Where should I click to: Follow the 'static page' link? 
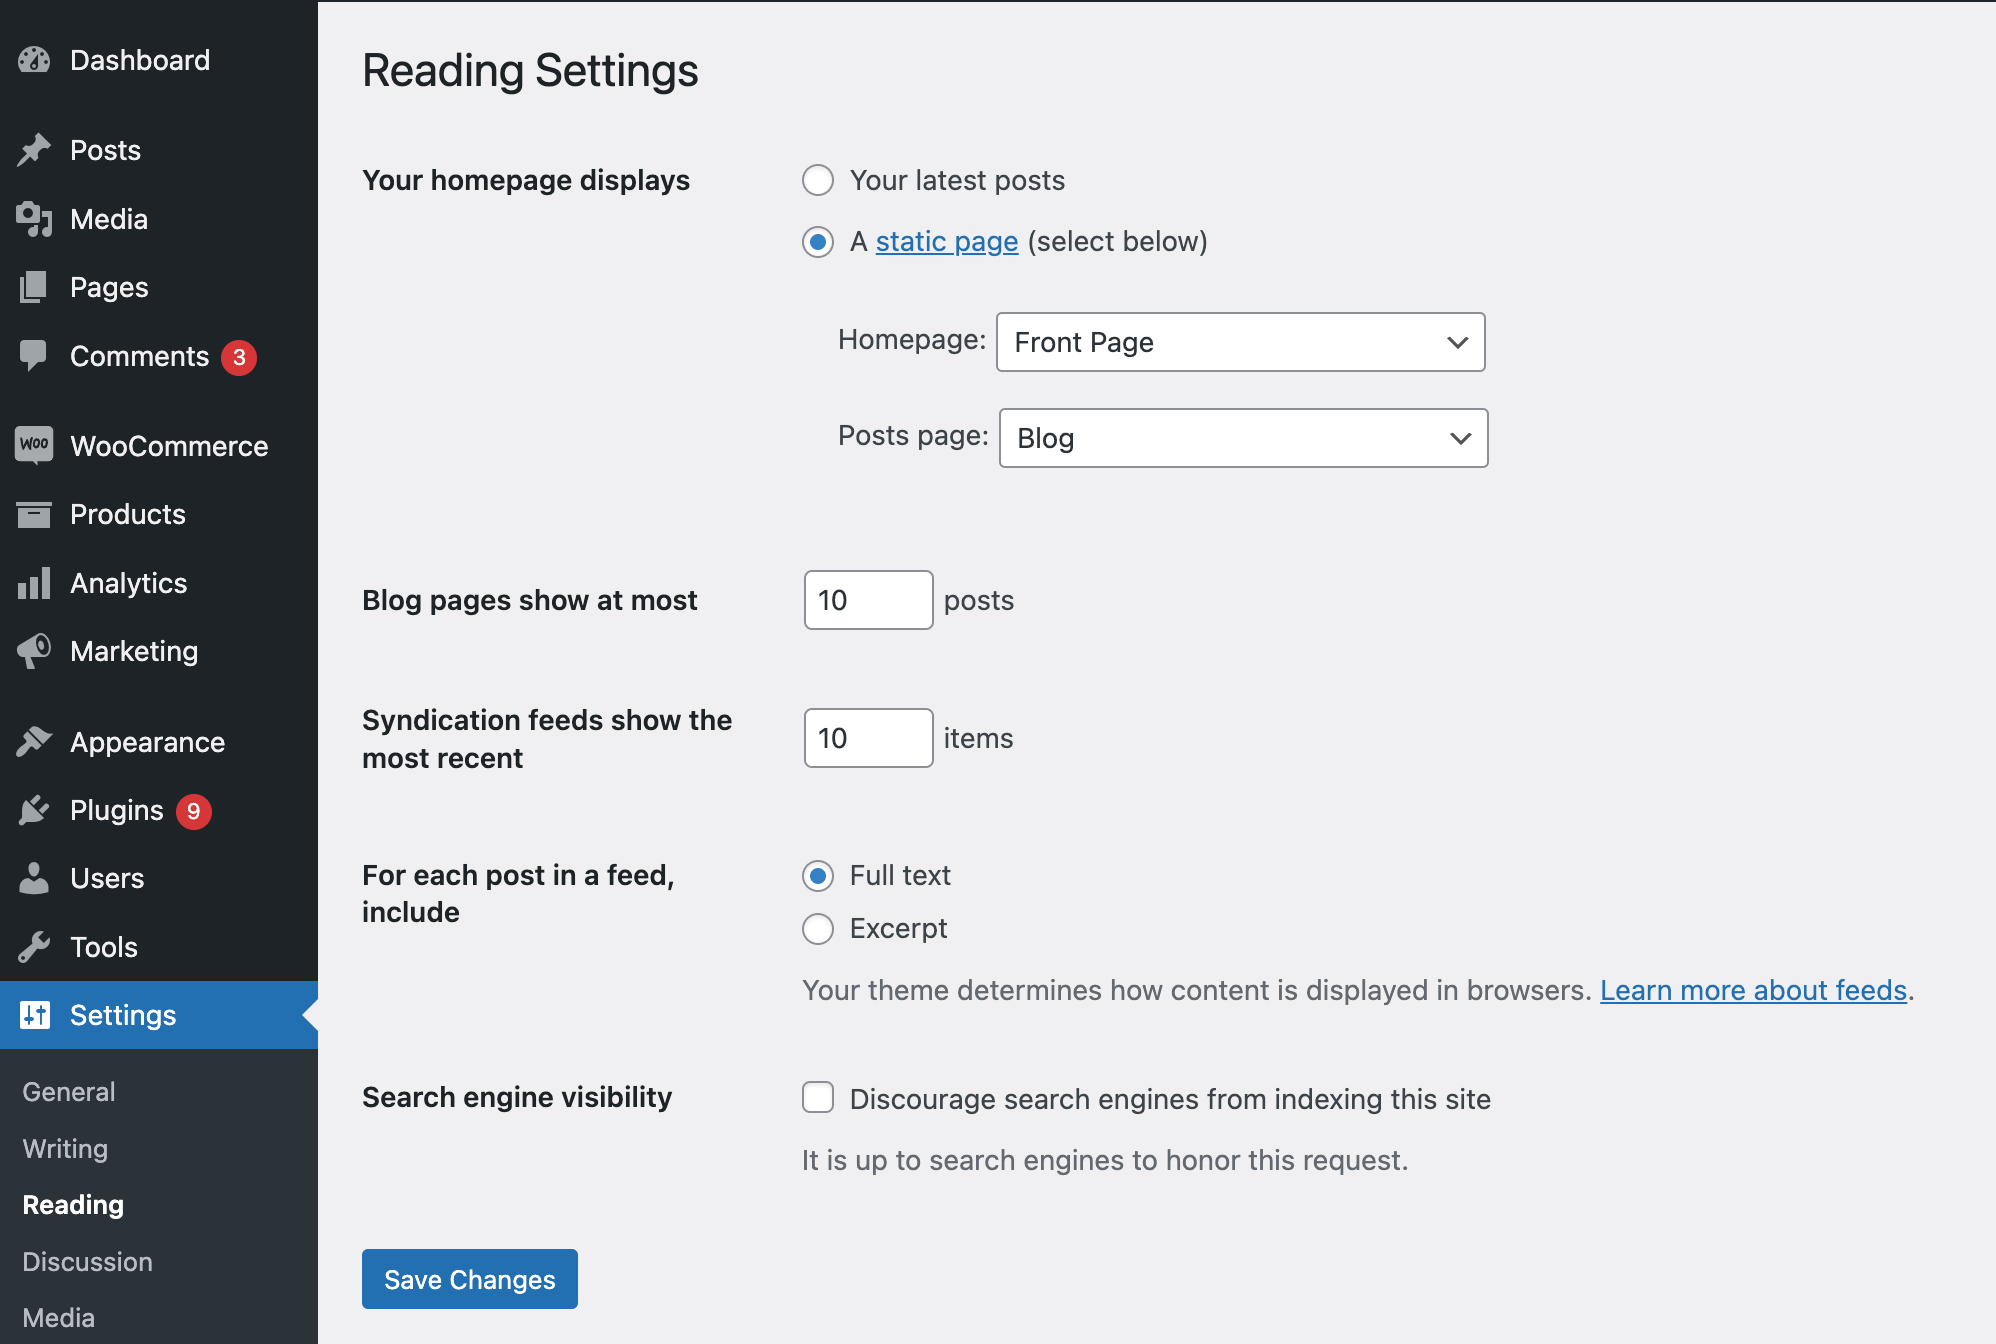[x=946, y=242]
